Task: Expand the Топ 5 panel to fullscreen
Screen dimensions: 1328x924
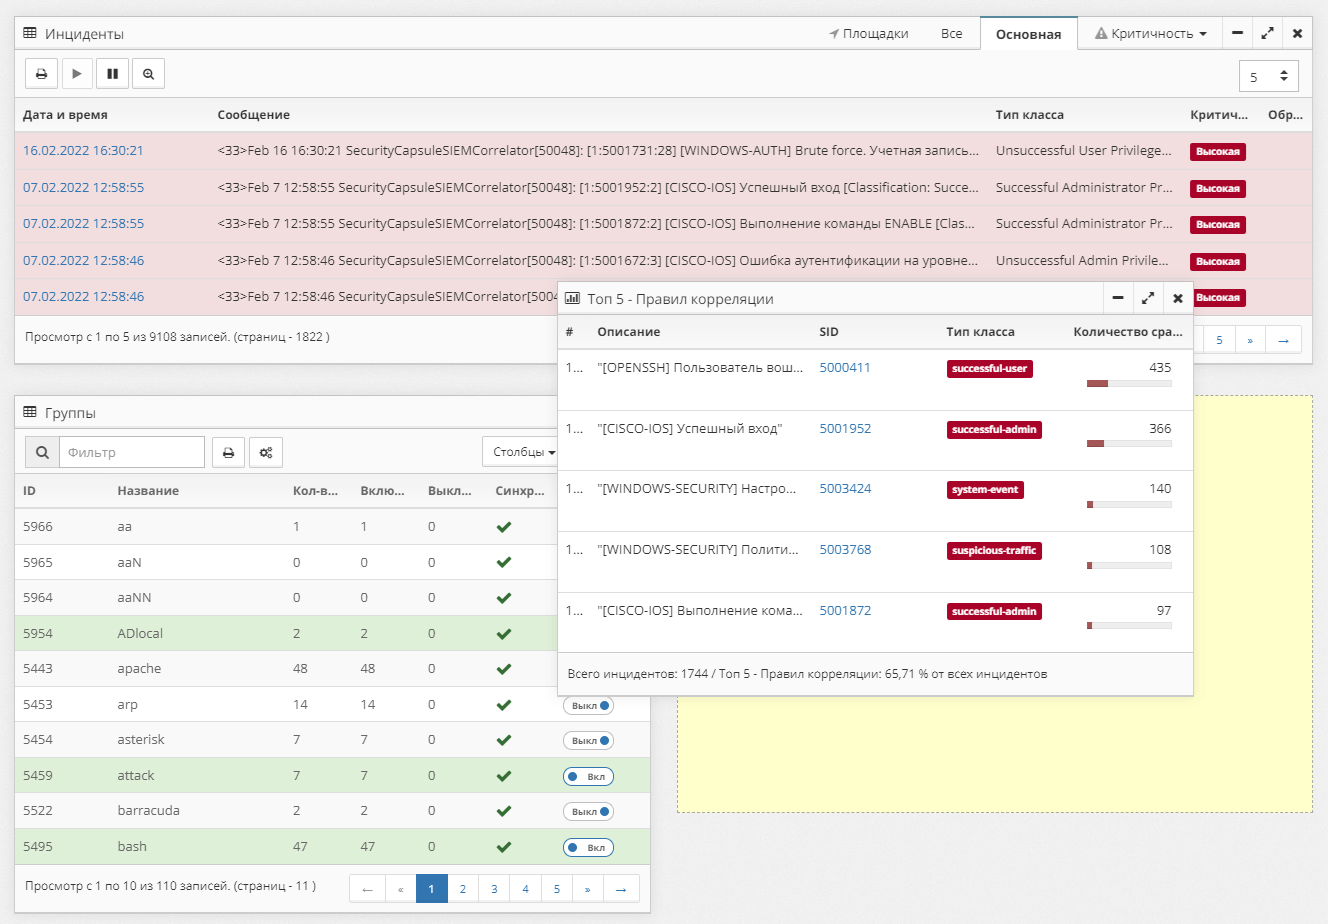Action: tap(1148, 298)
